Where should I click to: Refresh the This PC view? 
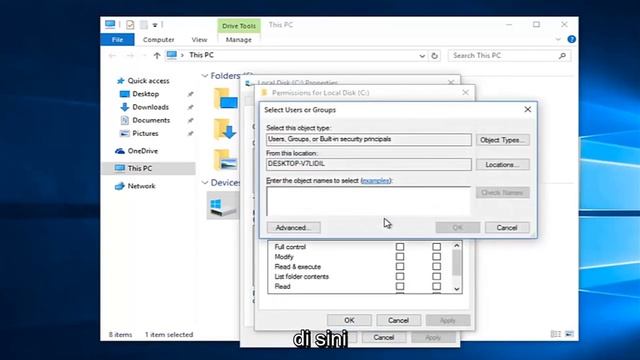tap(434, 56)
